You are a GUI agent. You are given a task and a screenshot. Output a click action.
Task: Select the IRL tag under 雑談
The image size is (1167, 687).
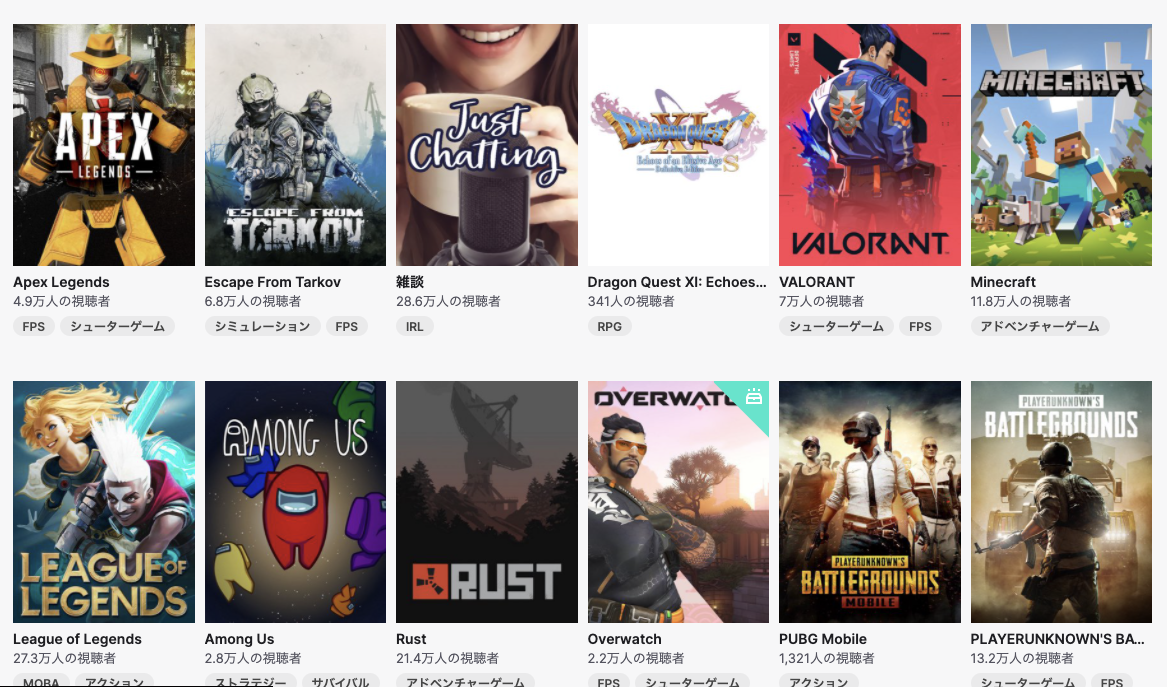(x=415, y=326)
